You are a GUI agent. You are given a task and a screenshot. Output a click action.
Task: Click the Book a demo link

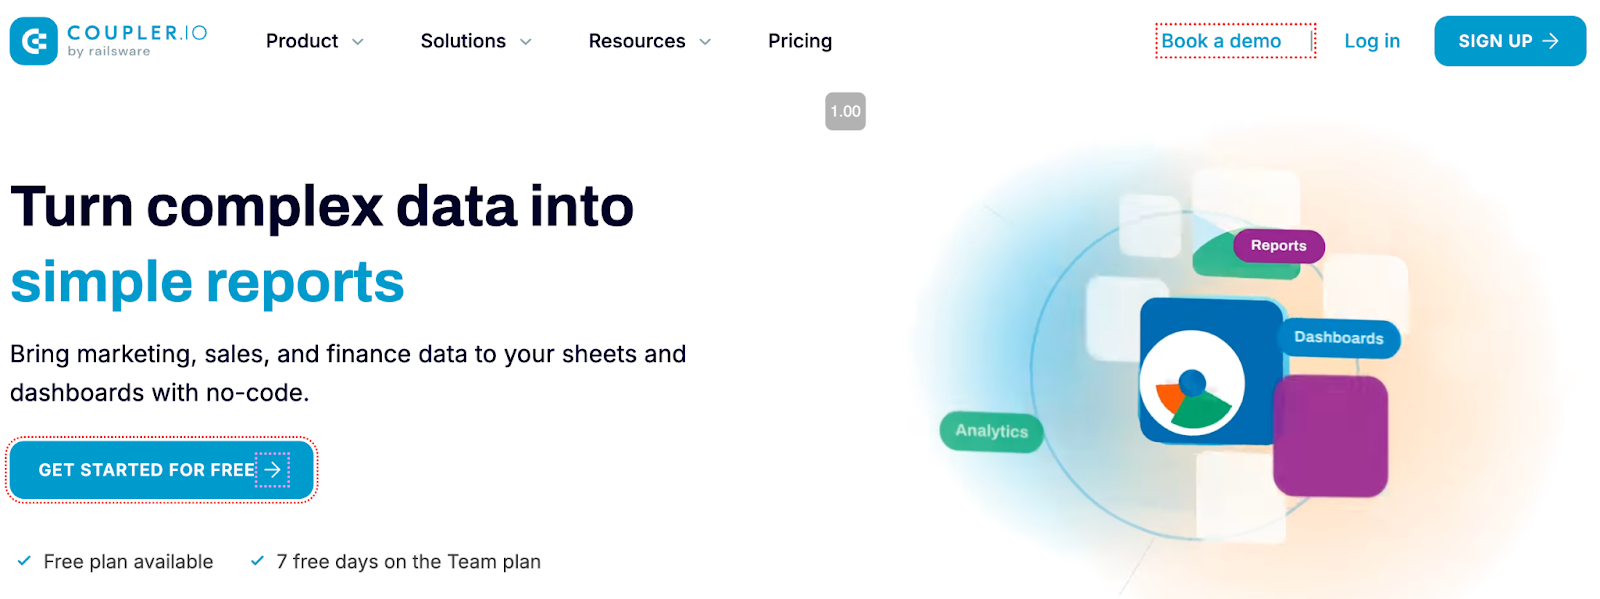[x=1221, y=41]
